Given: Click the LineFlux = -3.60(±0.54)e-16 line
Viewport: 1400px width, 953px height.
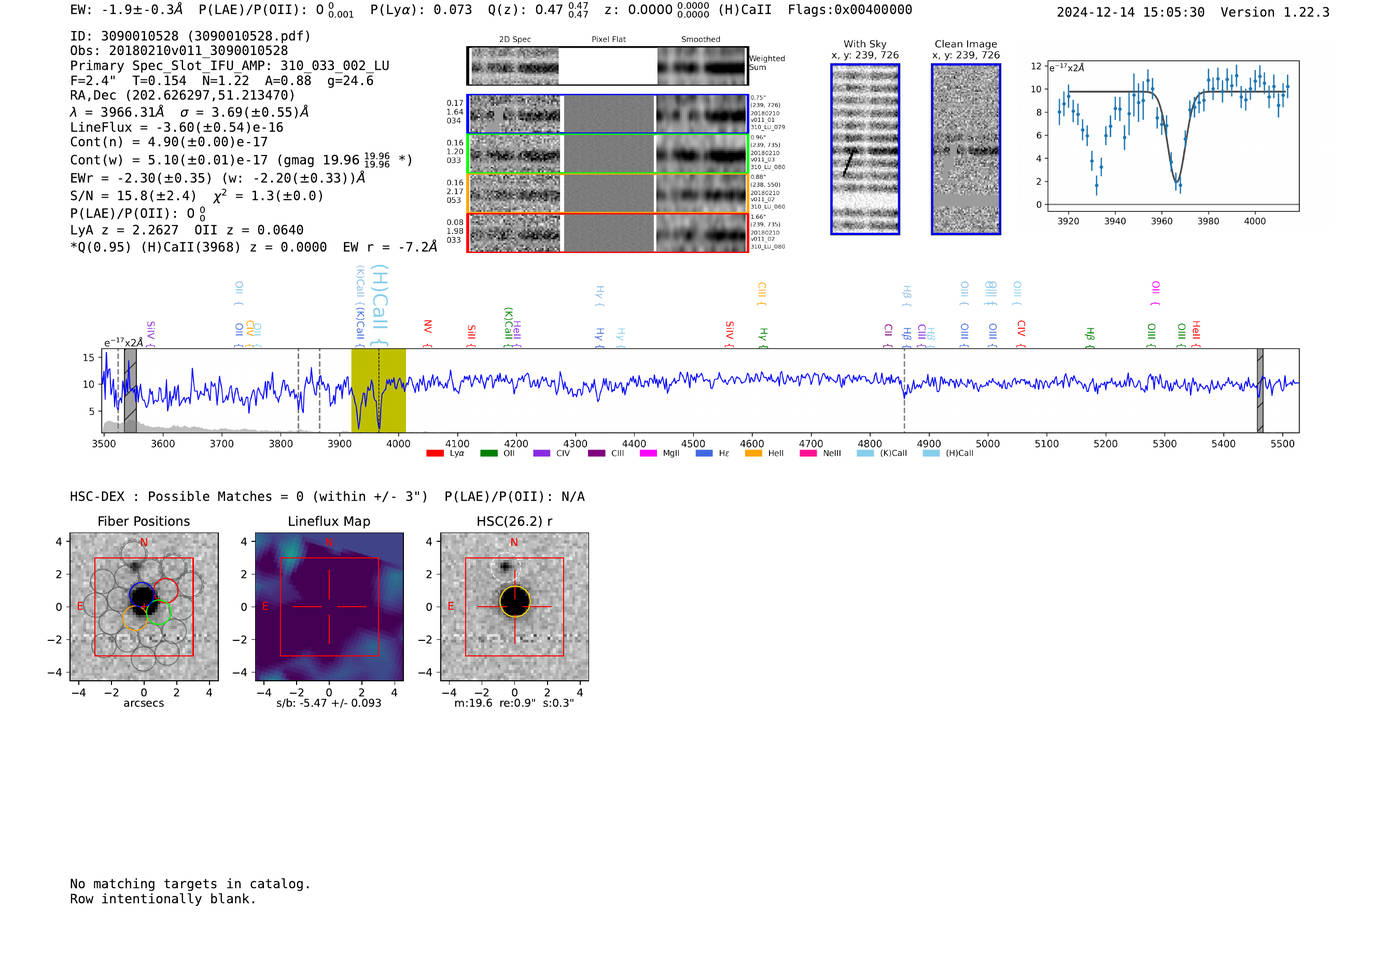Looking at the screenshot, I should click(x=177, y=128).
